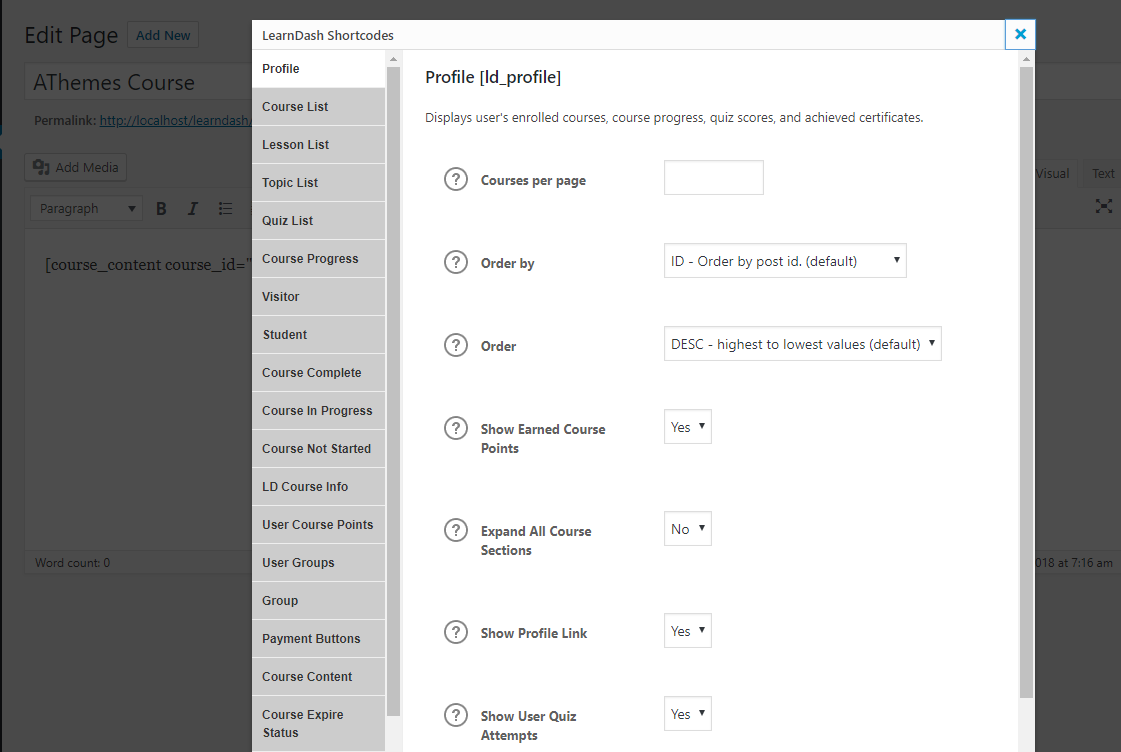This screenshot has height=752, width=1121.
Task: Open the Order DESC dropdown
Action: click(x=802, y=344)
